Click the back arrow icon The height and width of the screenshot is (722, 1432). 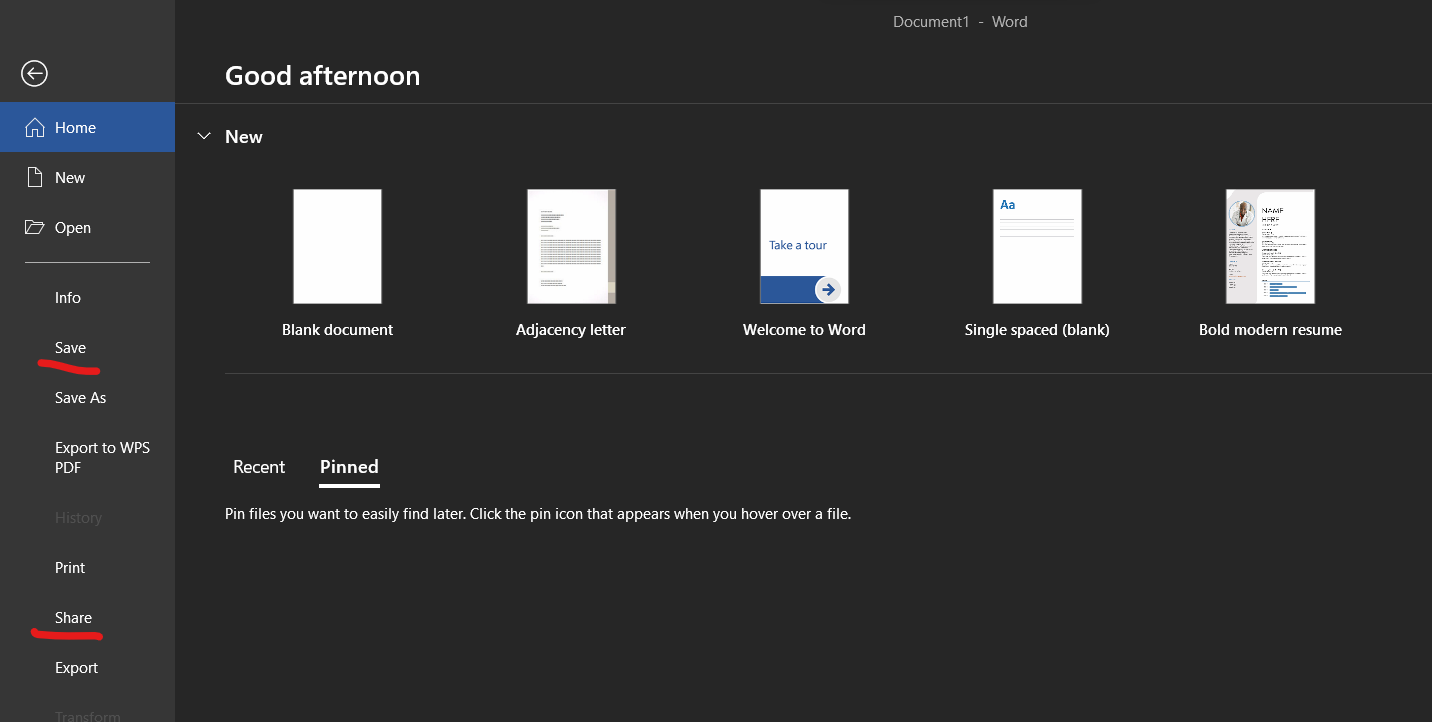34,73
